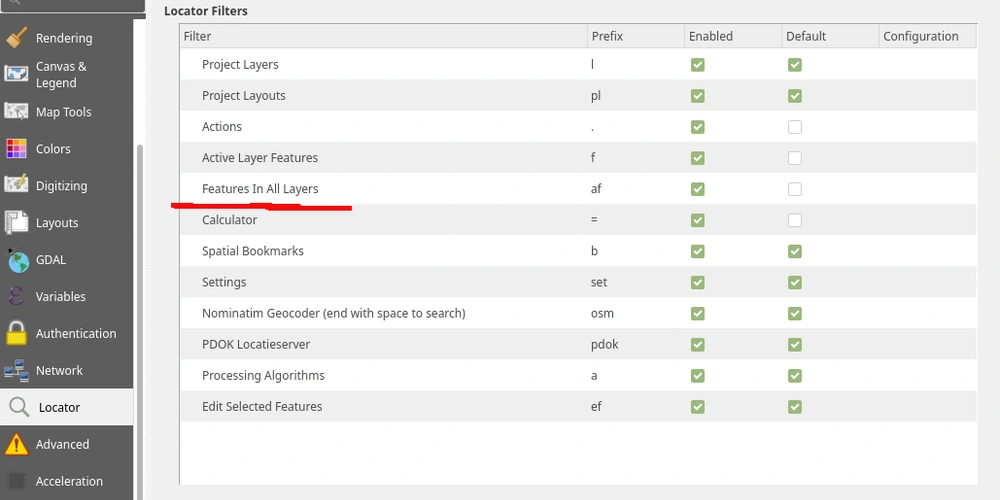The height and width of the screenshot is (500, 1000).
Task: Go to Variables settings label
Action: [61, 297]
